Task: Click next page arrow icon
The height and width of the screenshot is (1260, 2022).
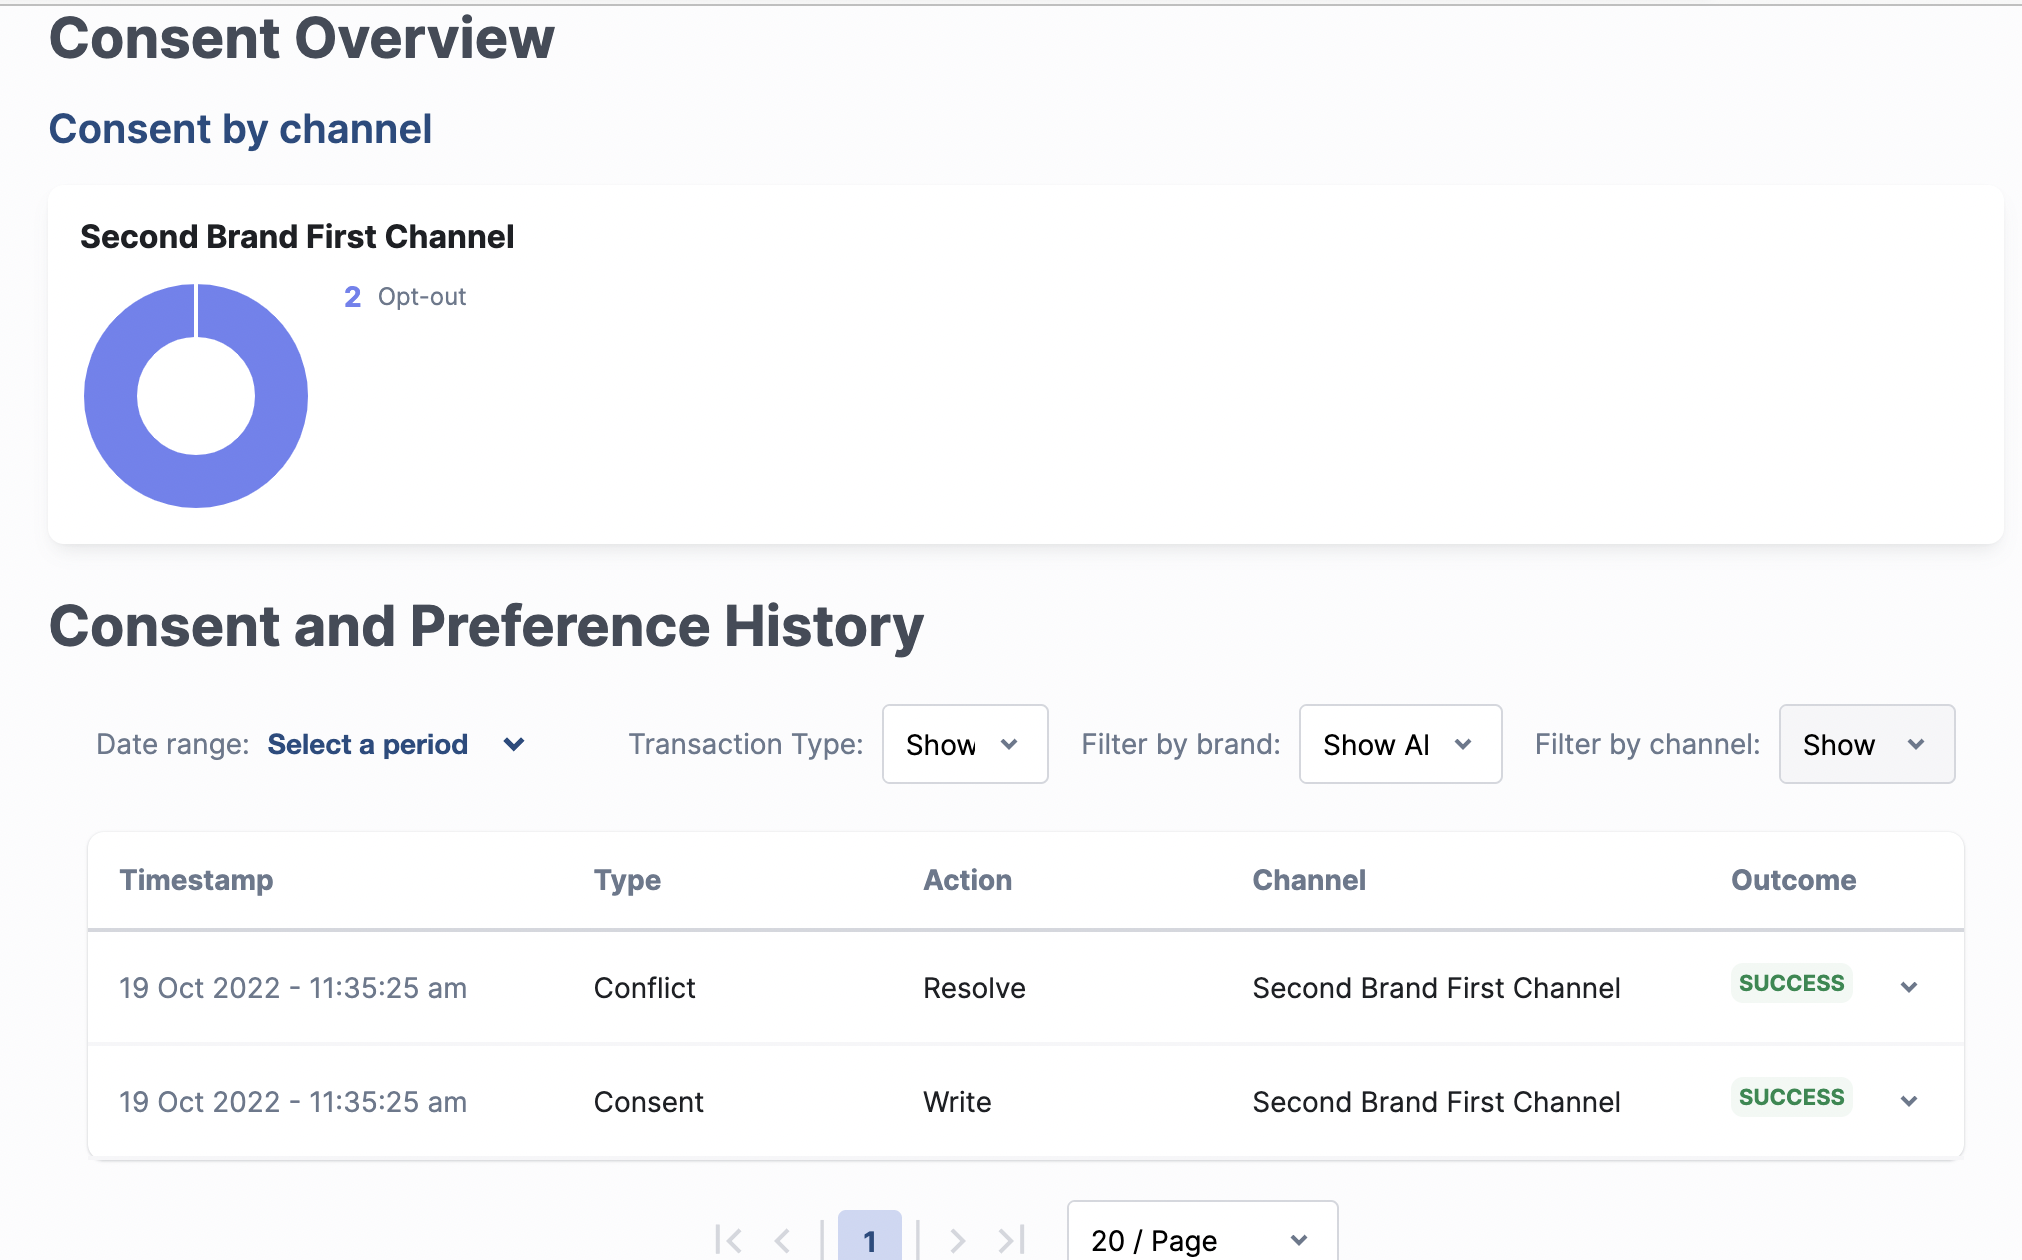Action: point(957,1241)
